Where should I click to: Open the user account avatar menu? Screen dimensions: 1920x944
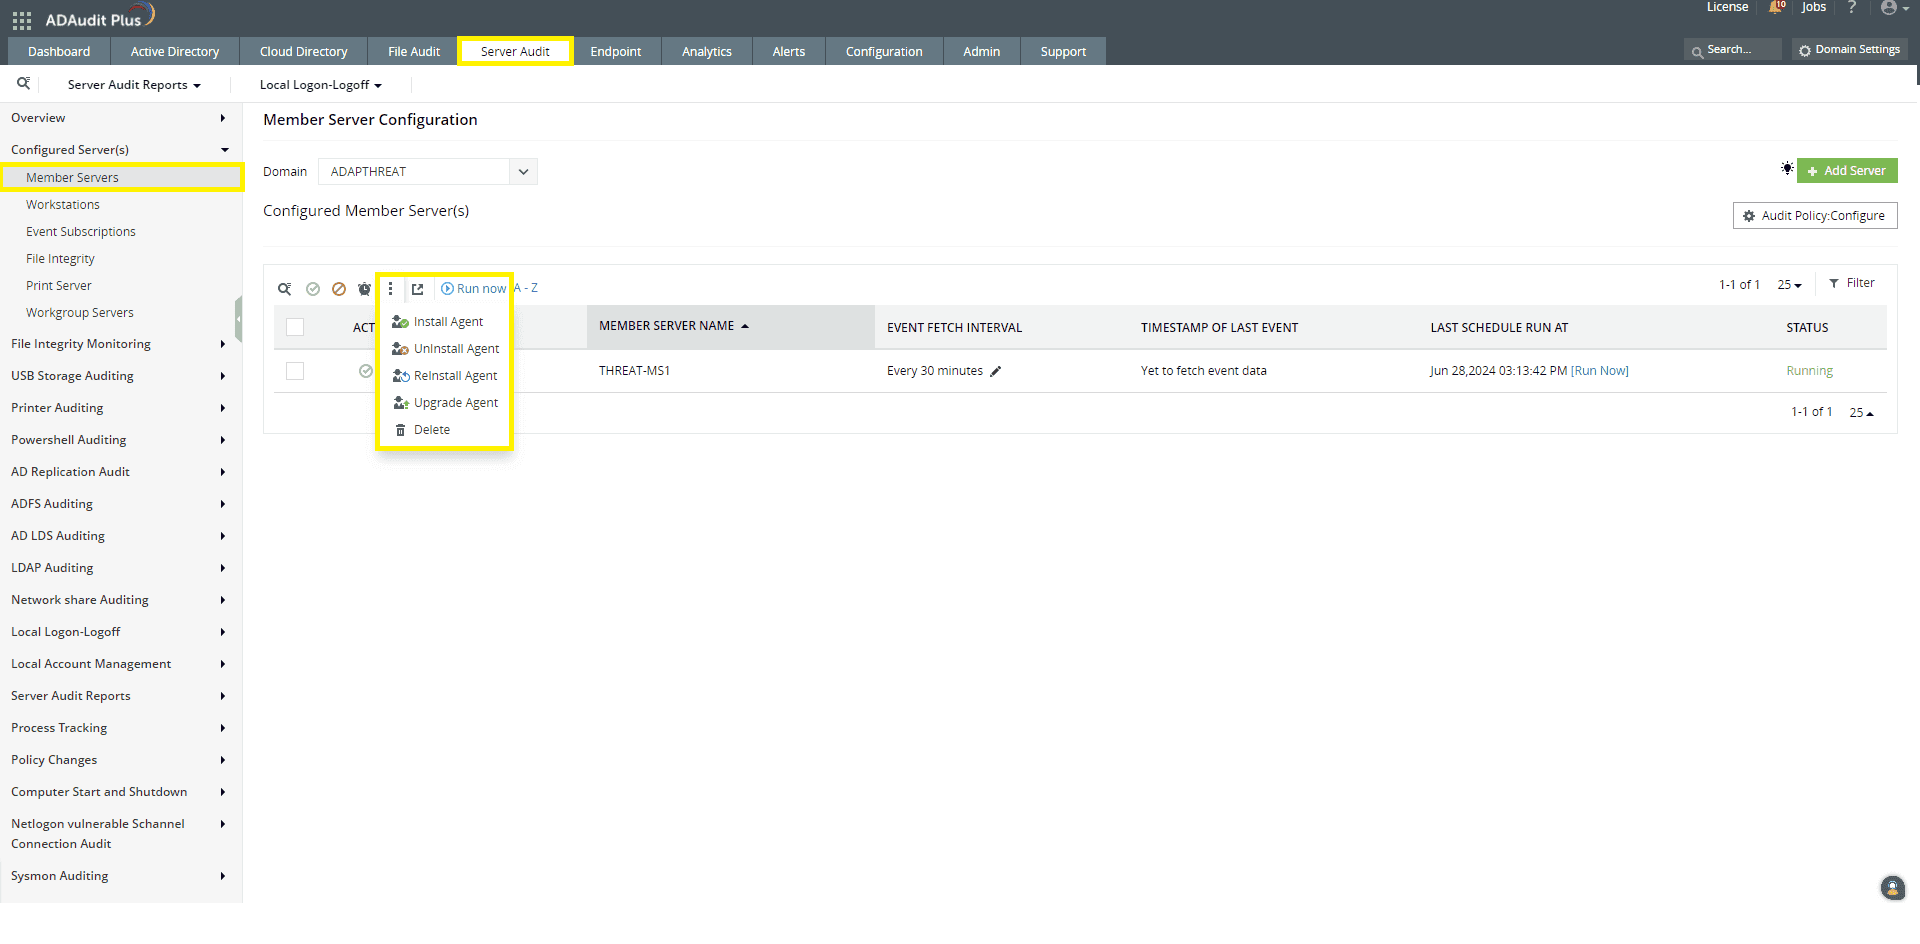click(1894, 8)
